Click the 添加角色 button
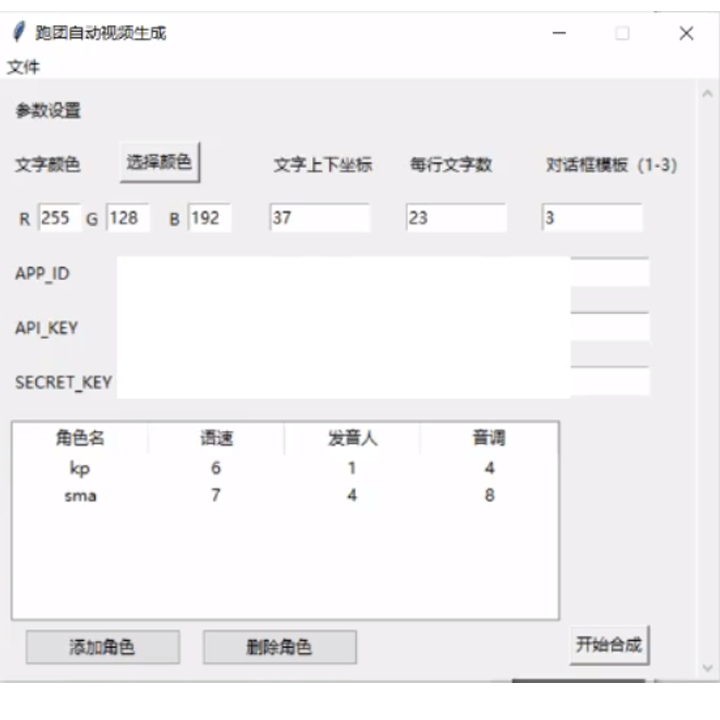 point(103,647)
